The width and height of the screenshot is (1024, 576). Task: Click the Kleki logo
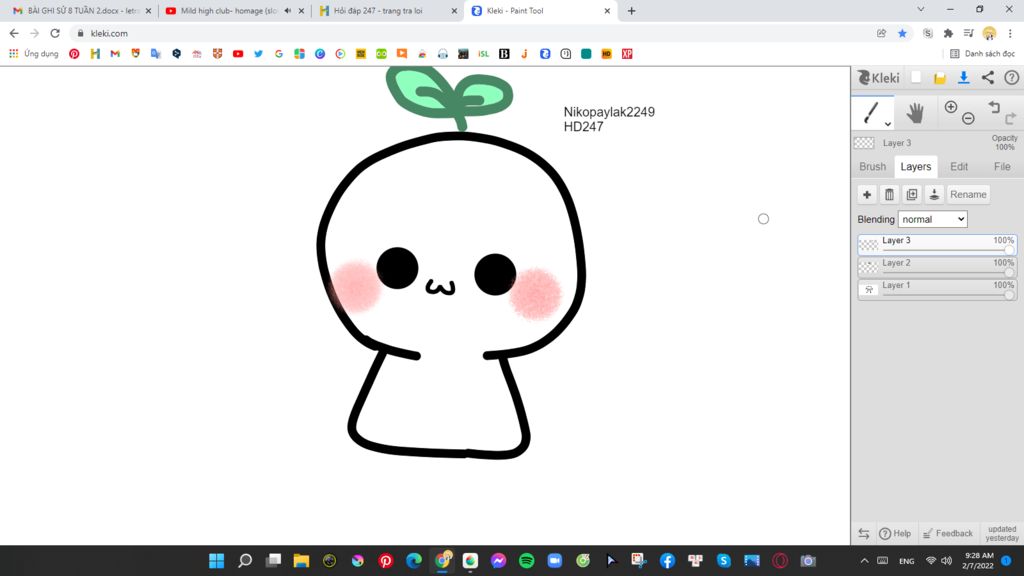(x=878, y=78)
